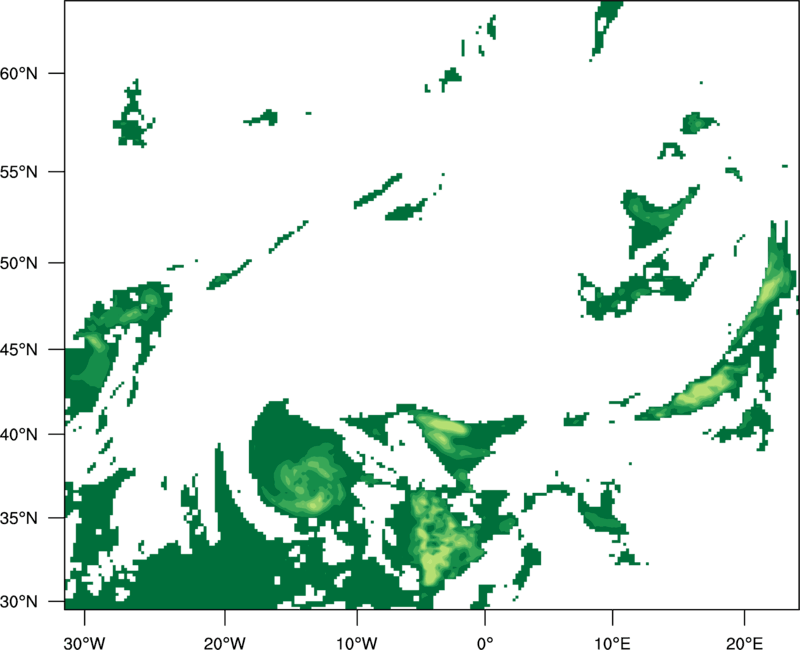This screenshot has height=650, width=800.
Task: Click the 20°W longitude label
Action: [224, 643]
